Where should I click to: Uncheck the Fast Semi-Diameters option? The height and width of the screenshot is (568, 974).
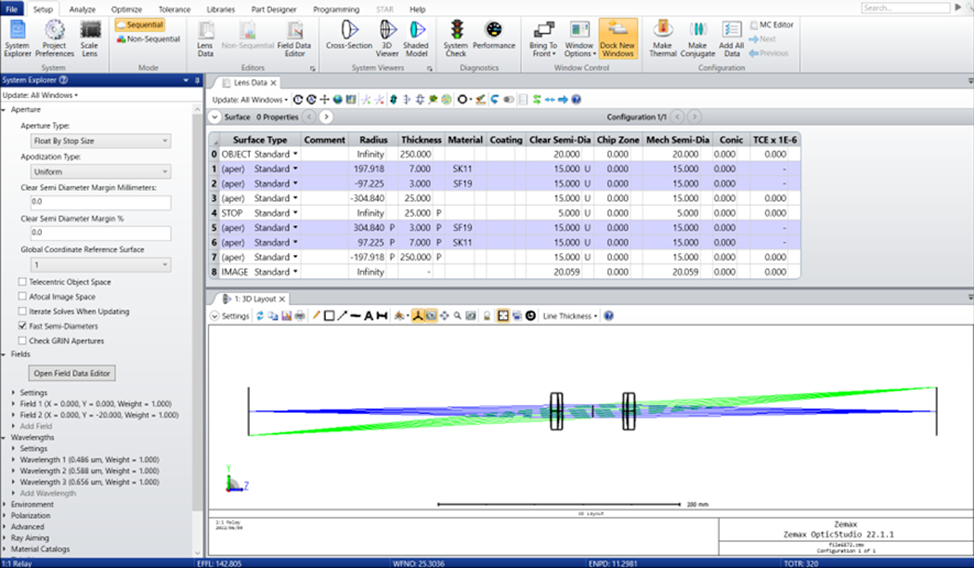(x=22, y=326)
